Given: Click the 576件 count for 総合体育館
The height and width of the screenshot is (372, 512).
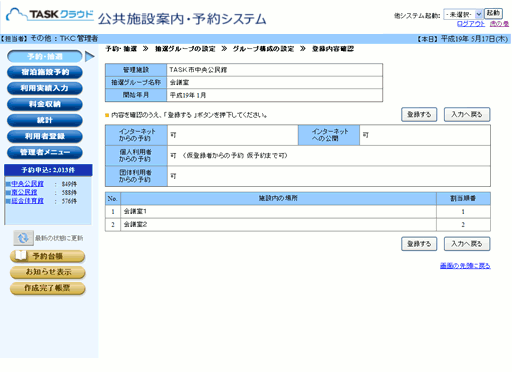Looking at the screenshot, I should pyautogui.click(x=69, y=201).
